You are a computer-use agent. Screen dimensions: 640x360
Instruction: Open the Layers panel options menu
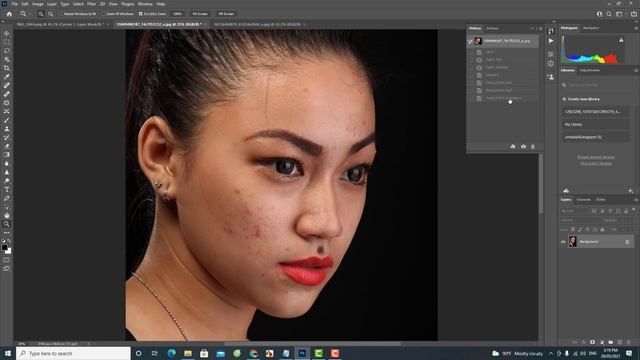pos(636,200)
